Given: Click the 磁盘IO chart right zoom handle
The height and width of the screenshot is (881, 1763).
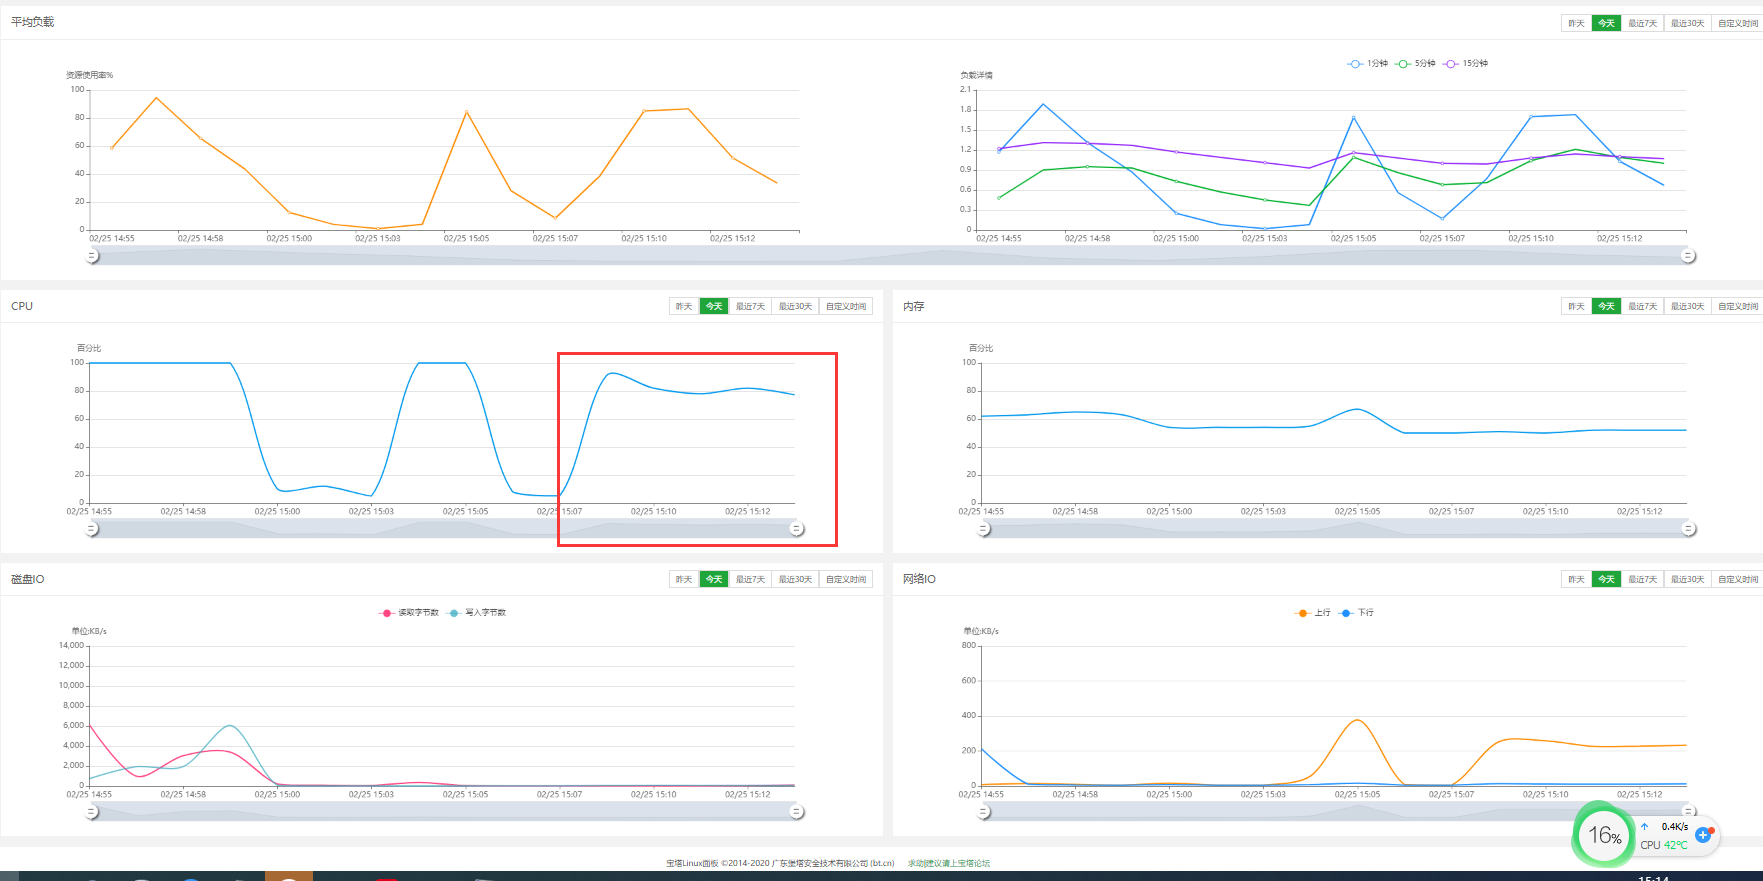Looking at the screenshot, I should [797, 812].
